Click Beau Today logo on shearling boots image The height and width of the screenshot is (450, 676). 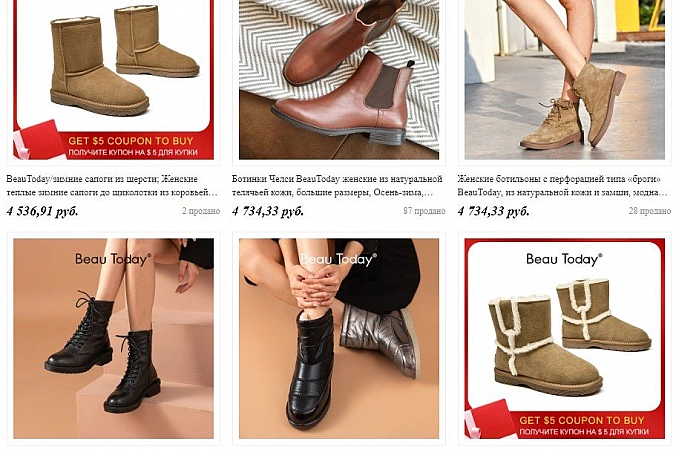coord(564,259)
